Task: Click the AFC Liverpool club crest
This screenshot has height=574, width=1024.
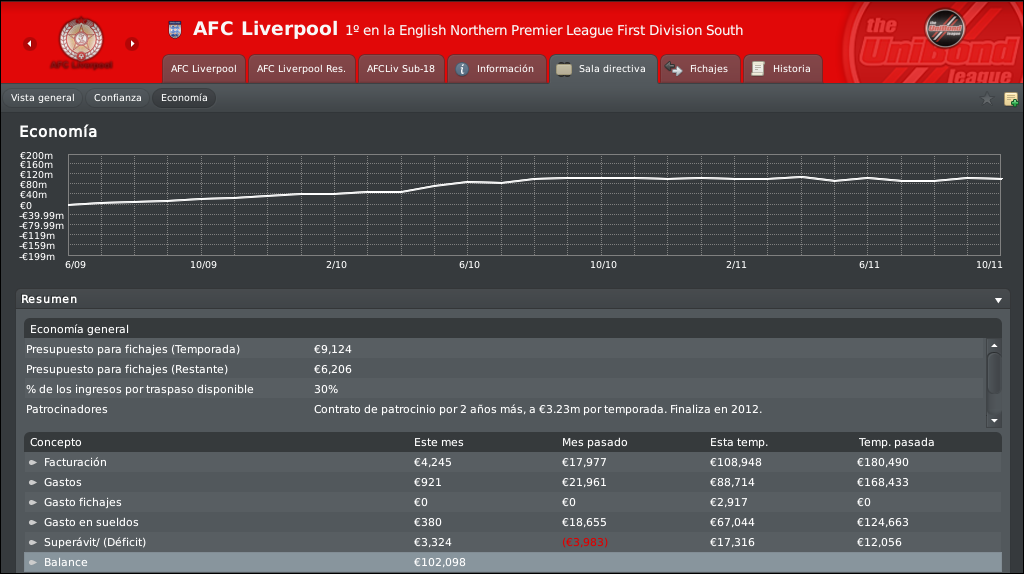Action: [x=81, y=39]
